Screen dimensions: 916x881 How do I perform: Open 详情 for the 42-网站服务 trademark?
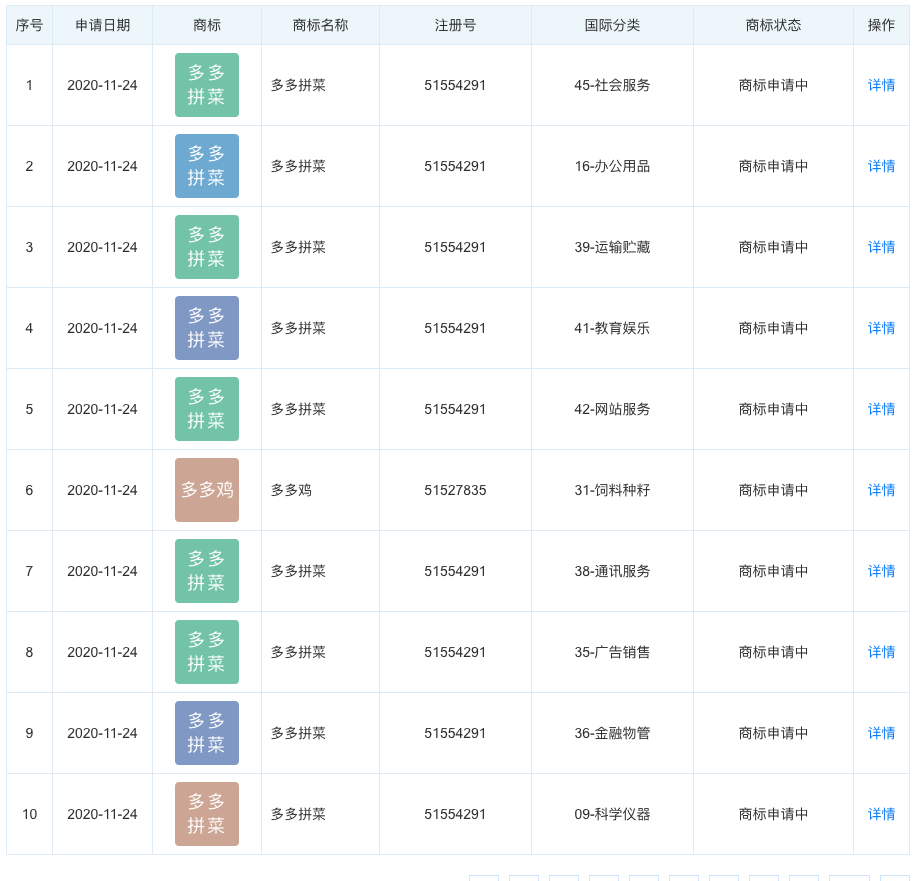881,409
